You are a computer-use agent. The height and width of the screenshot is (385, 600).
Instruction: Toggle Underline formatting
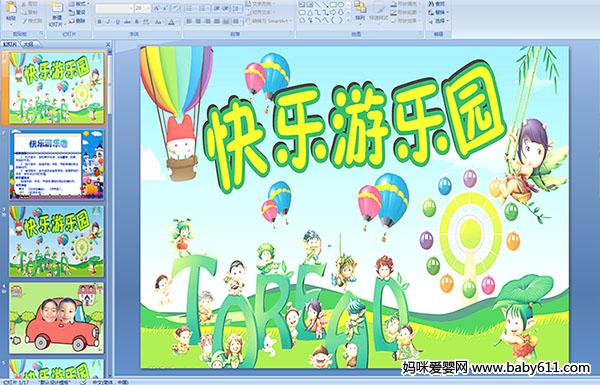click(118, 22)
